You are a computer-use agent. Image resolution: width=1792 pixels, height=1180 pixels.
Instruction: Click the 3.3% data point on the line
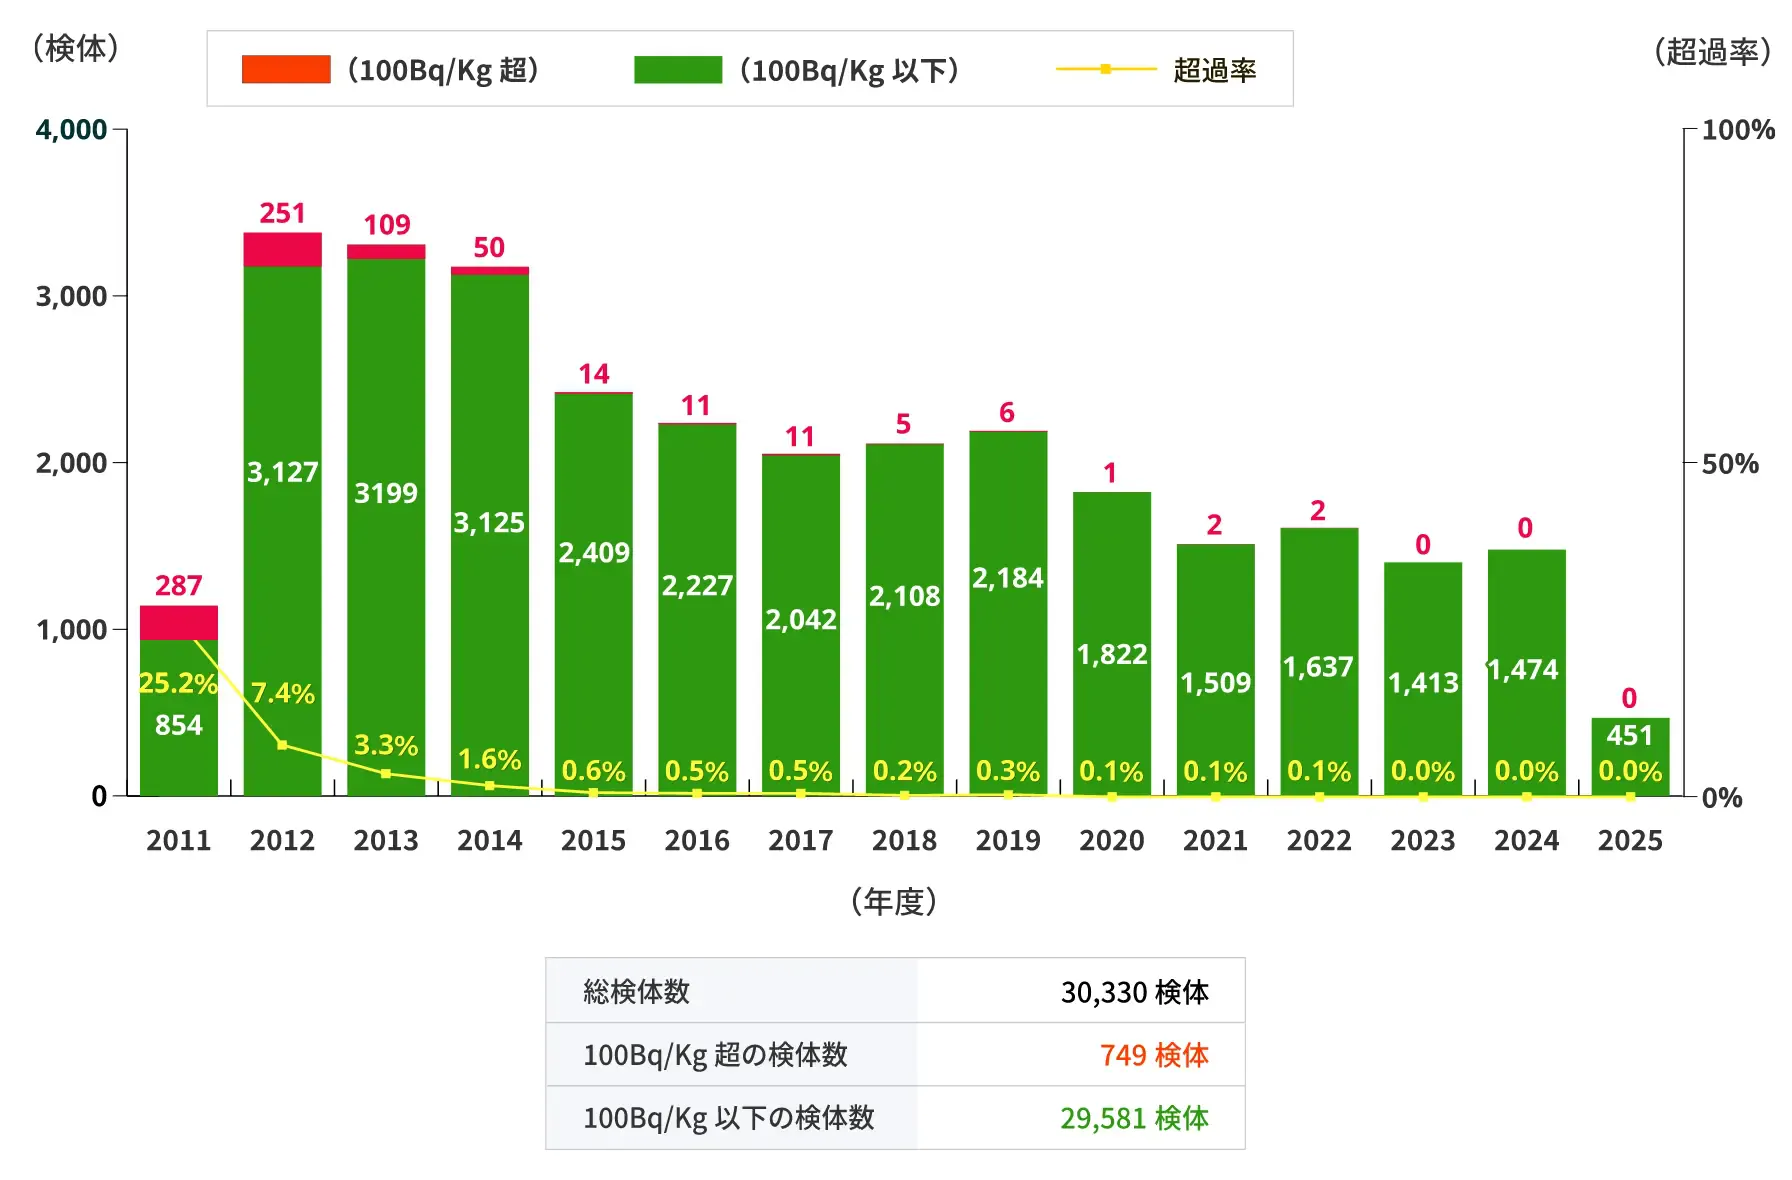(x=386, y=773)
